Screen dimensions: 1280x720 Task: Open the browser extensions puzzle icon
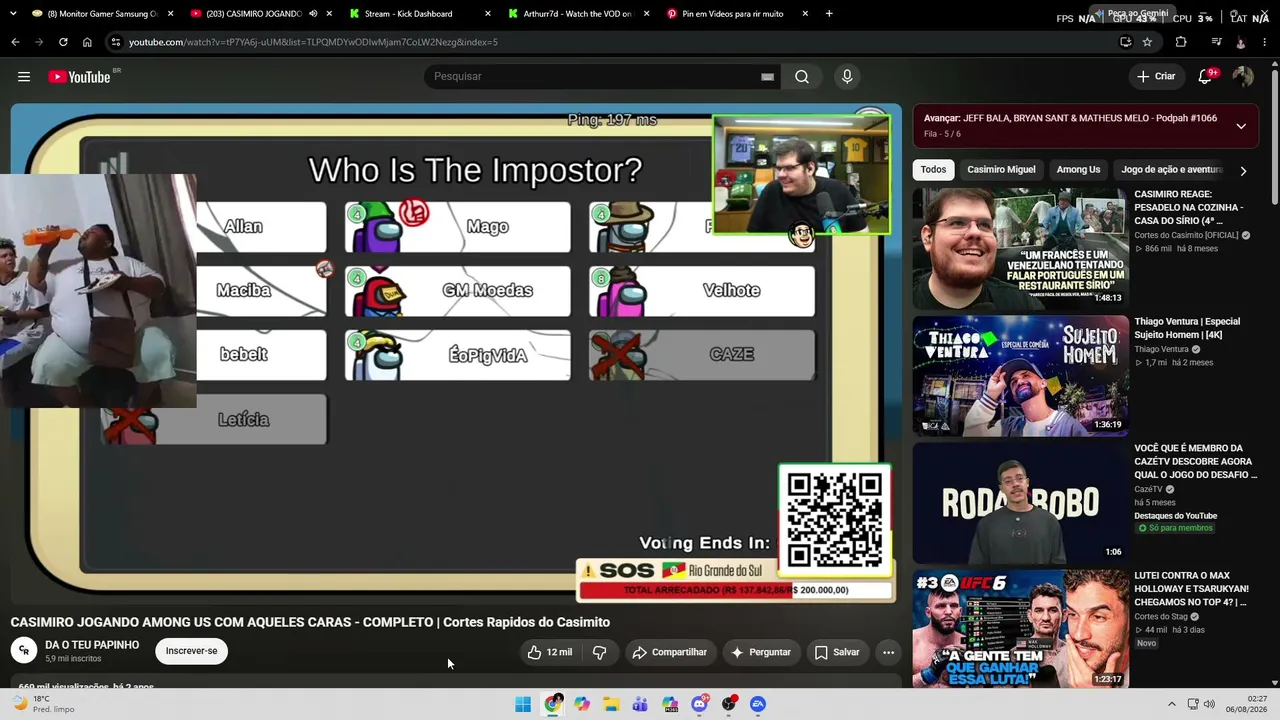coord(1181,42)
